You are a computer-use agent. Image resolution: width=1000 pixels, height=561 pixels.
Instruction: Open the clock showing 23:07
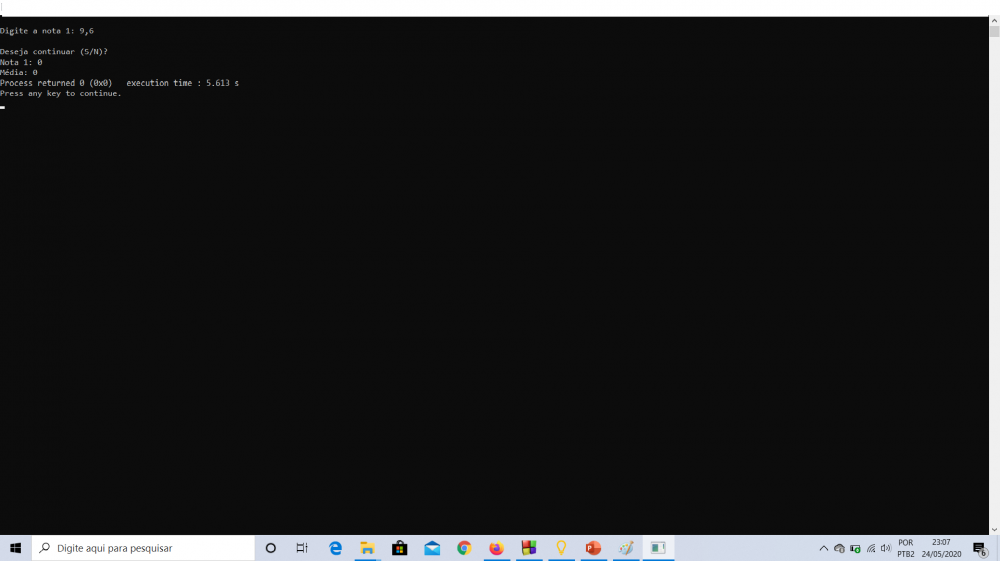(941, 548)
